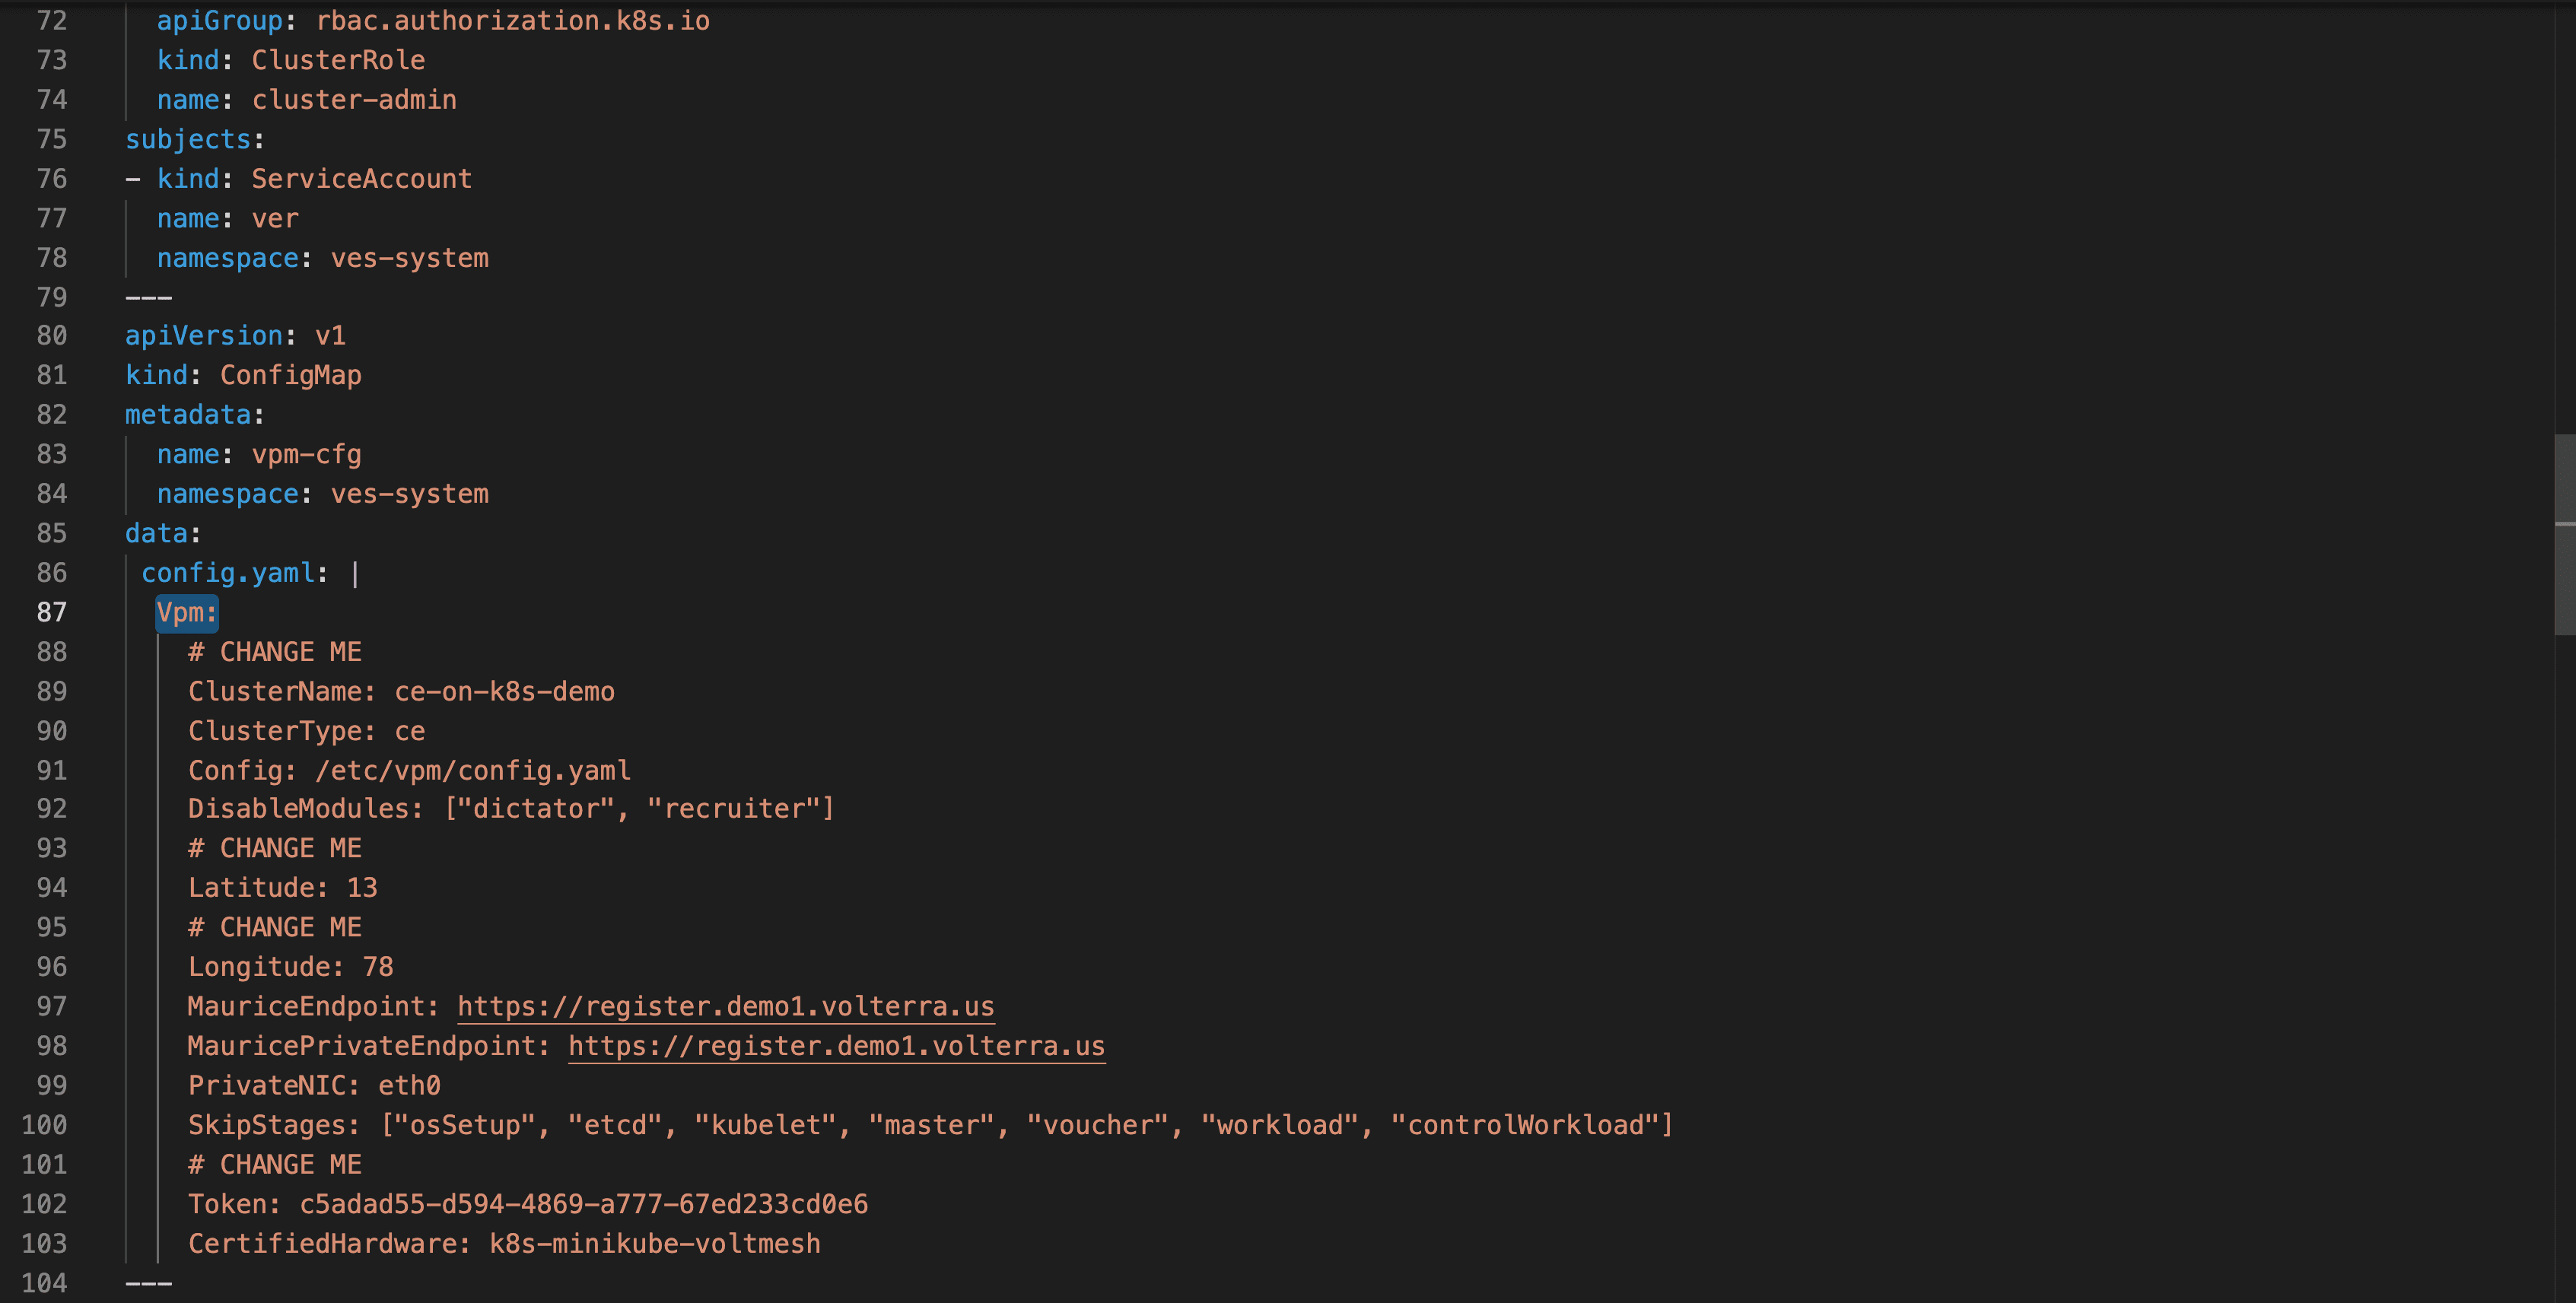
Task: Click the Longitude value 78
Action: [x=377, y=967]
